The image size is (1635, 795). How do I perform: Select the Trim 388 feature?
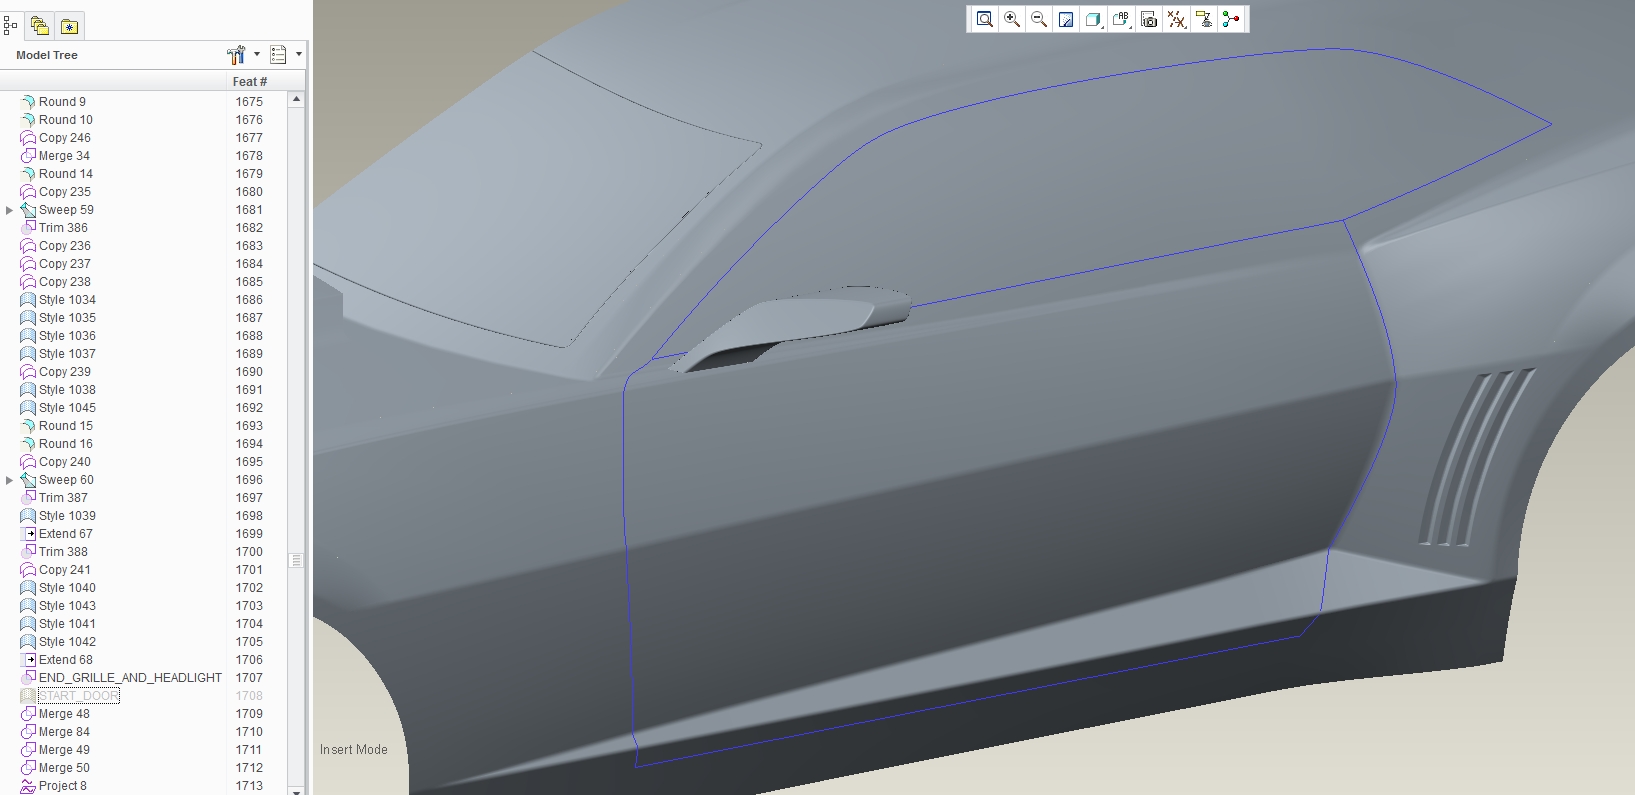click(x=63, y=552)
